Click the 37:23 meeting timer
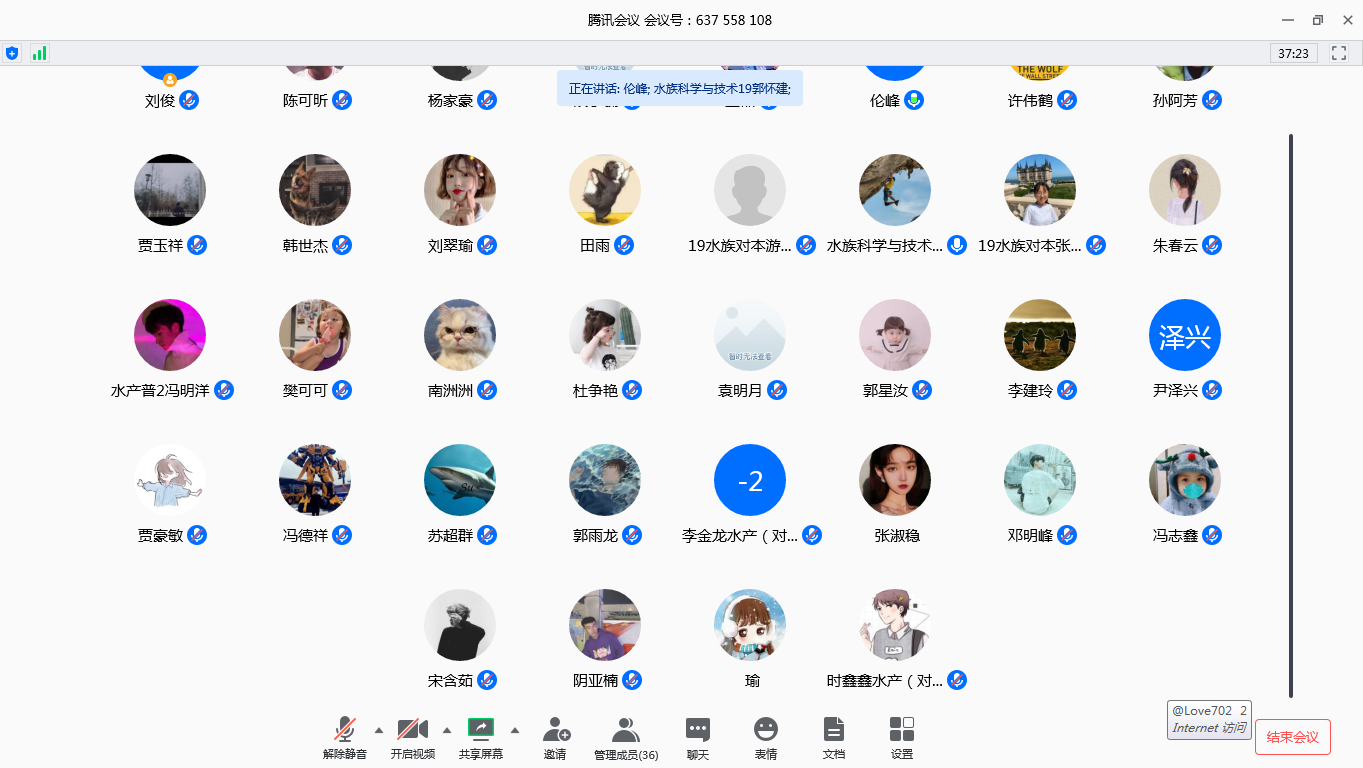The height and width of the screenshot is (768, 1363). click(1293, 53)
